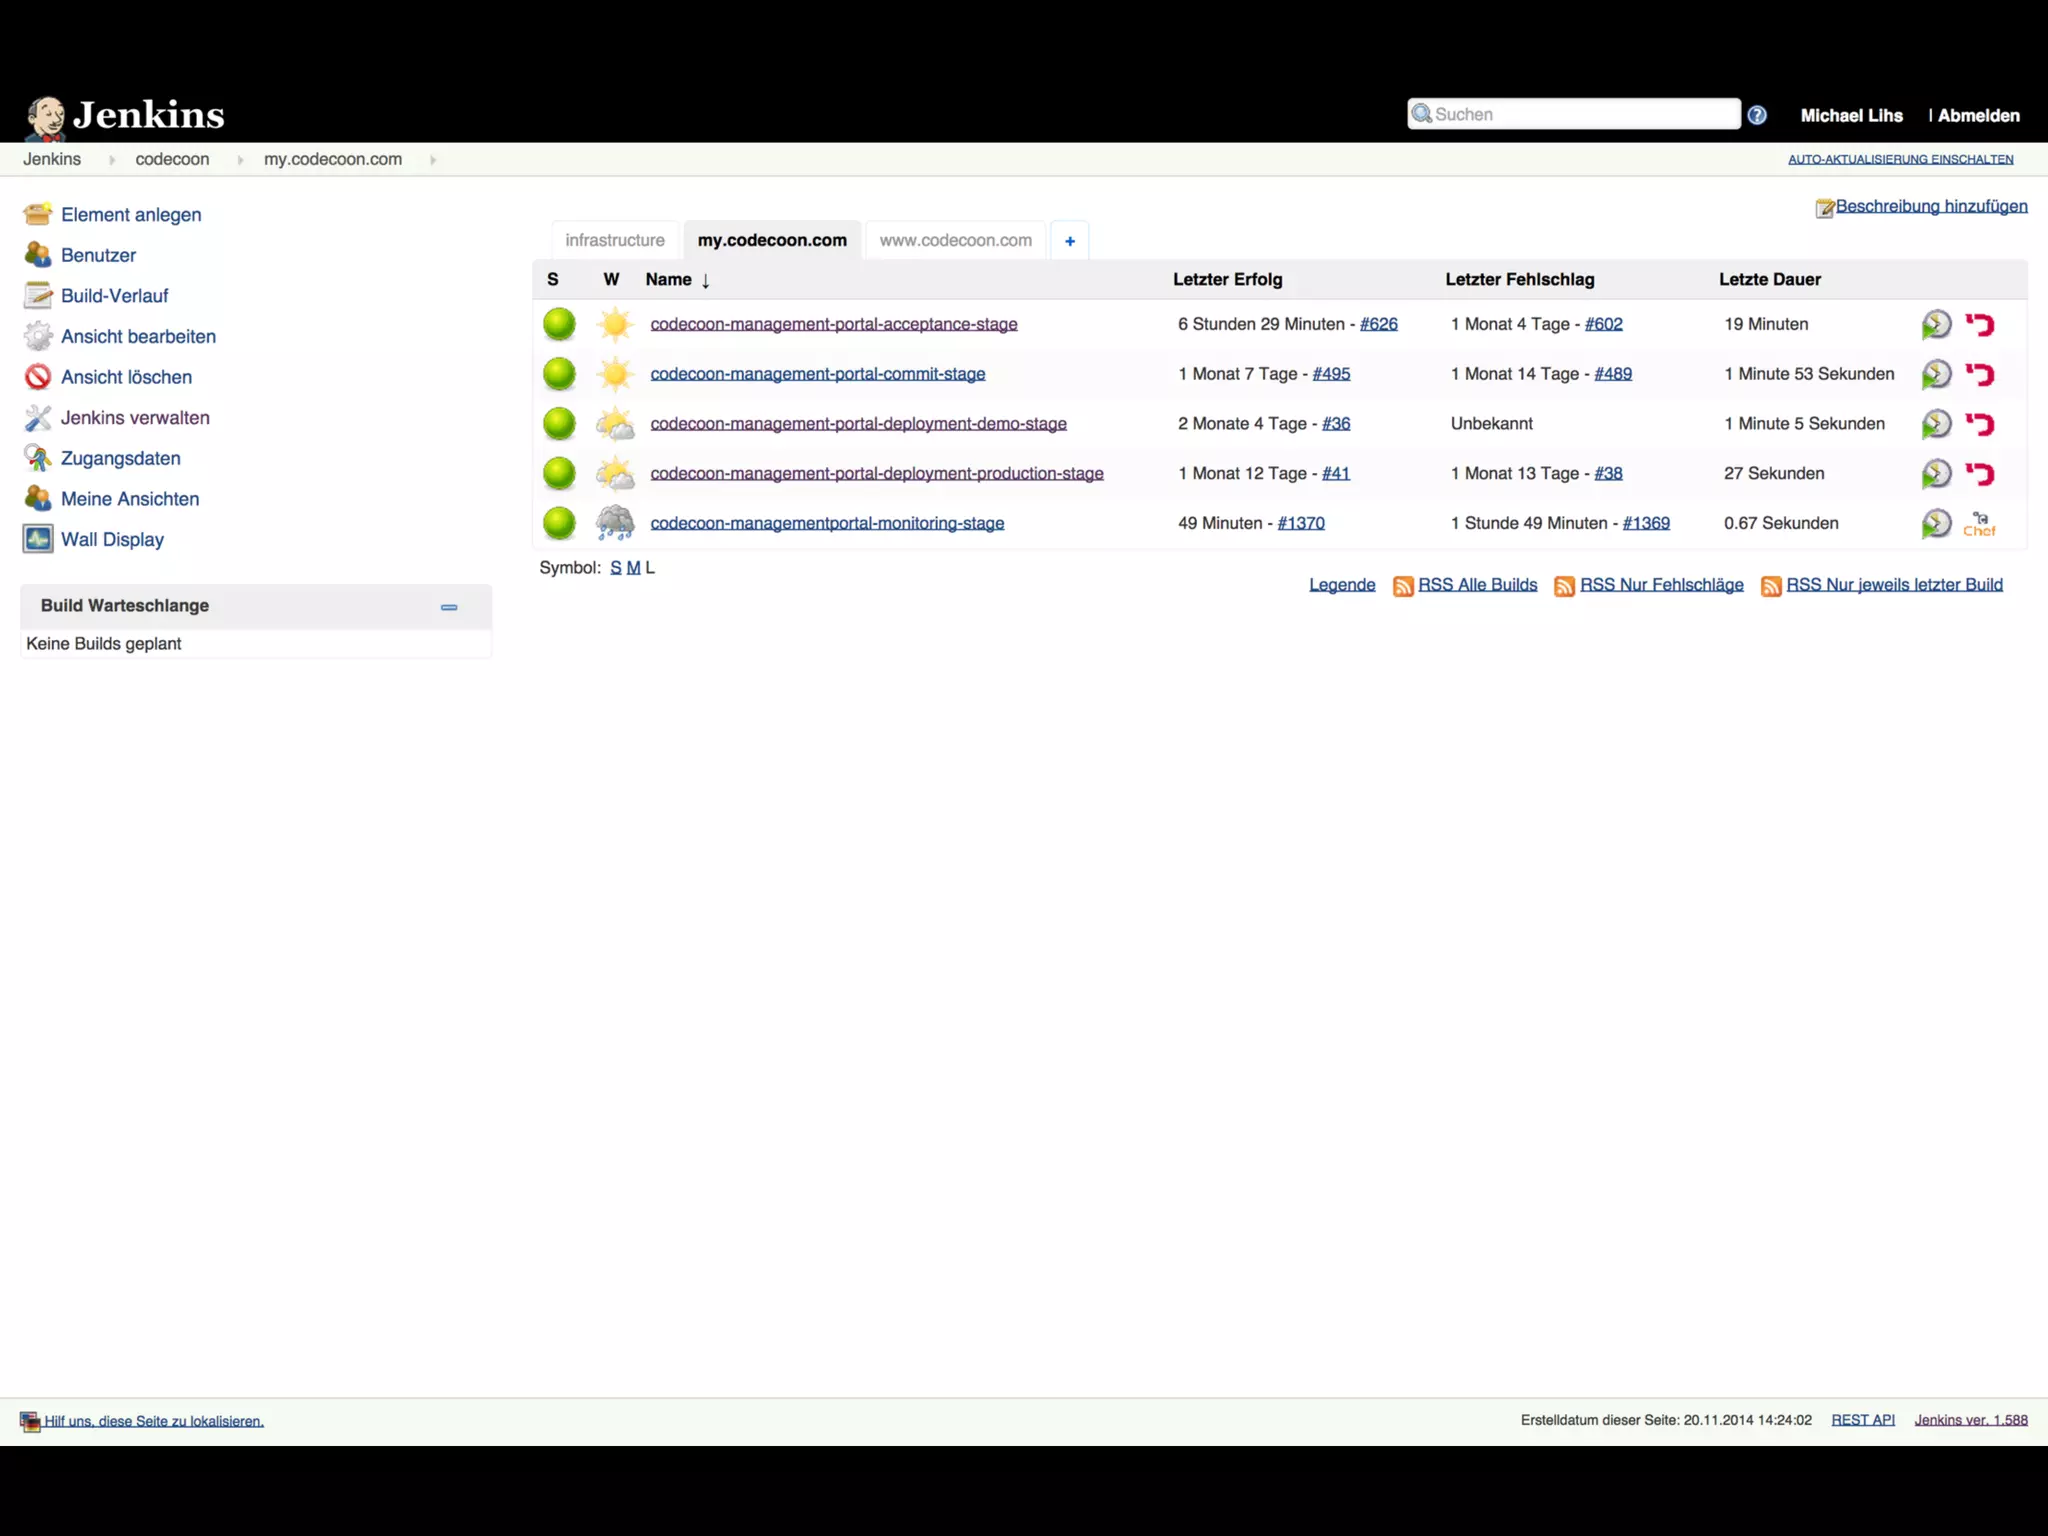Open Jenkins verwalten tools icon
Screen dimensions: 2048x1536
click(x=38, y=418)
